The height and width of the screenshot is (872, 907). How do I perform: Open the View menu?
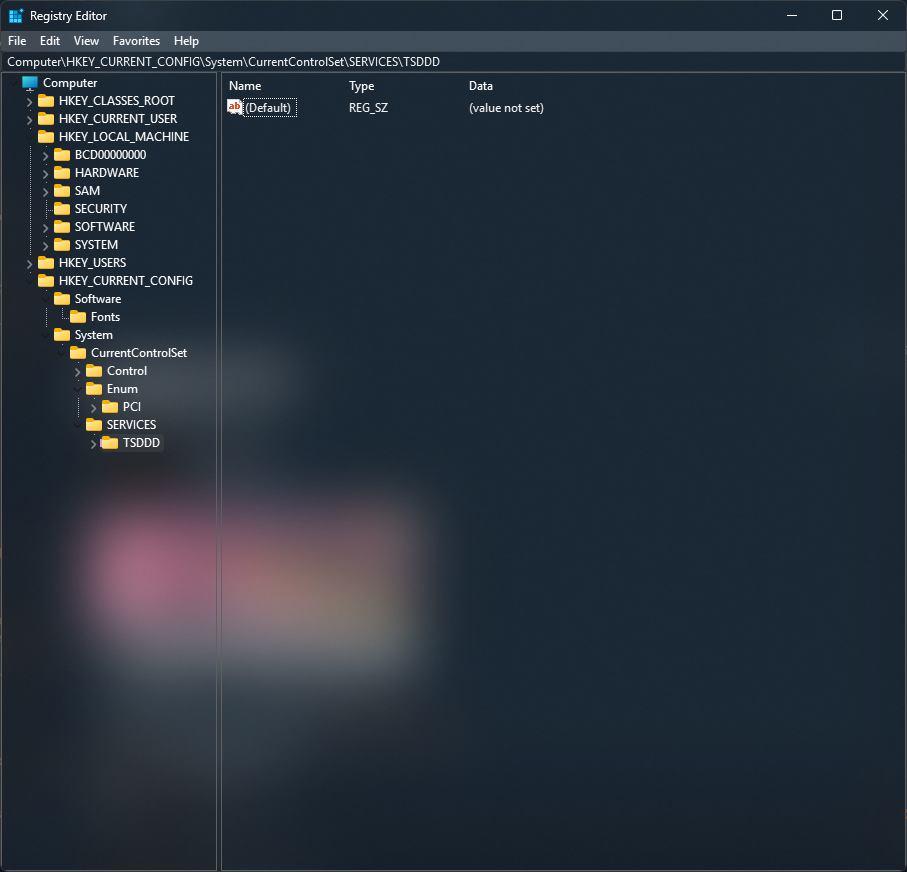point(86,41)
